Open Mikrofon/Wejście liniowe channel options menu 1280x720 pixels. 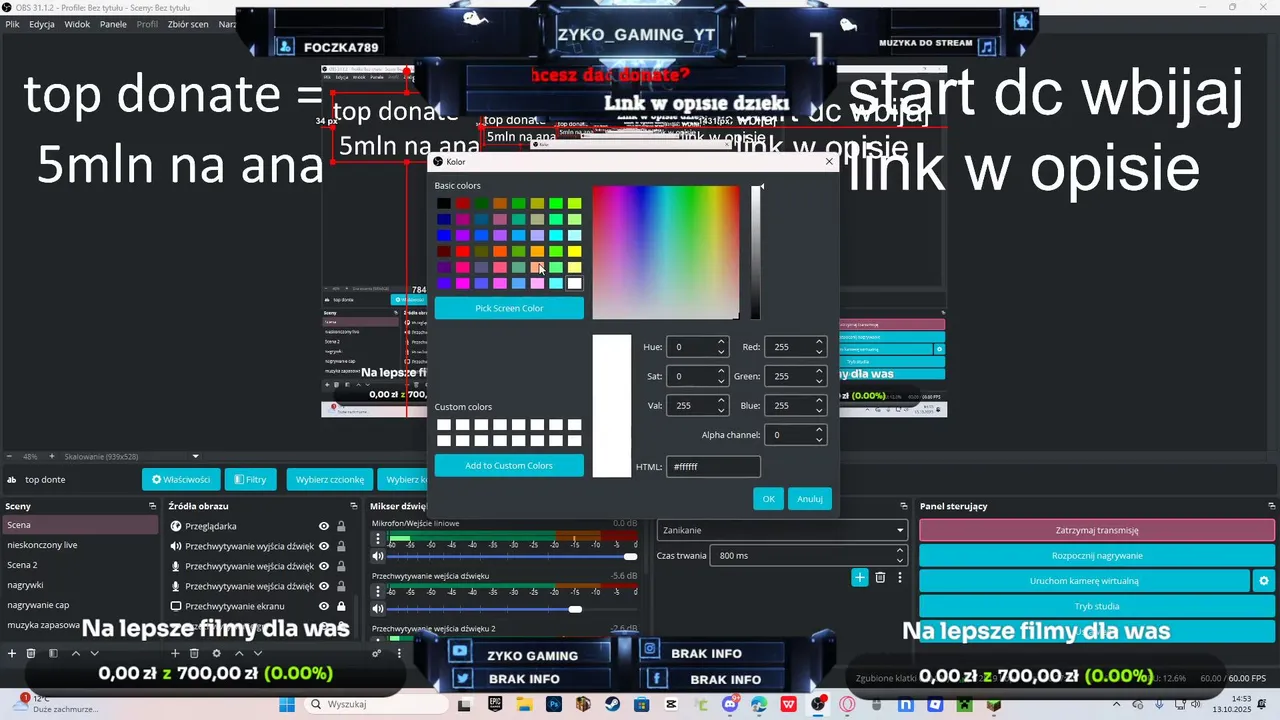tap(378, 539)
